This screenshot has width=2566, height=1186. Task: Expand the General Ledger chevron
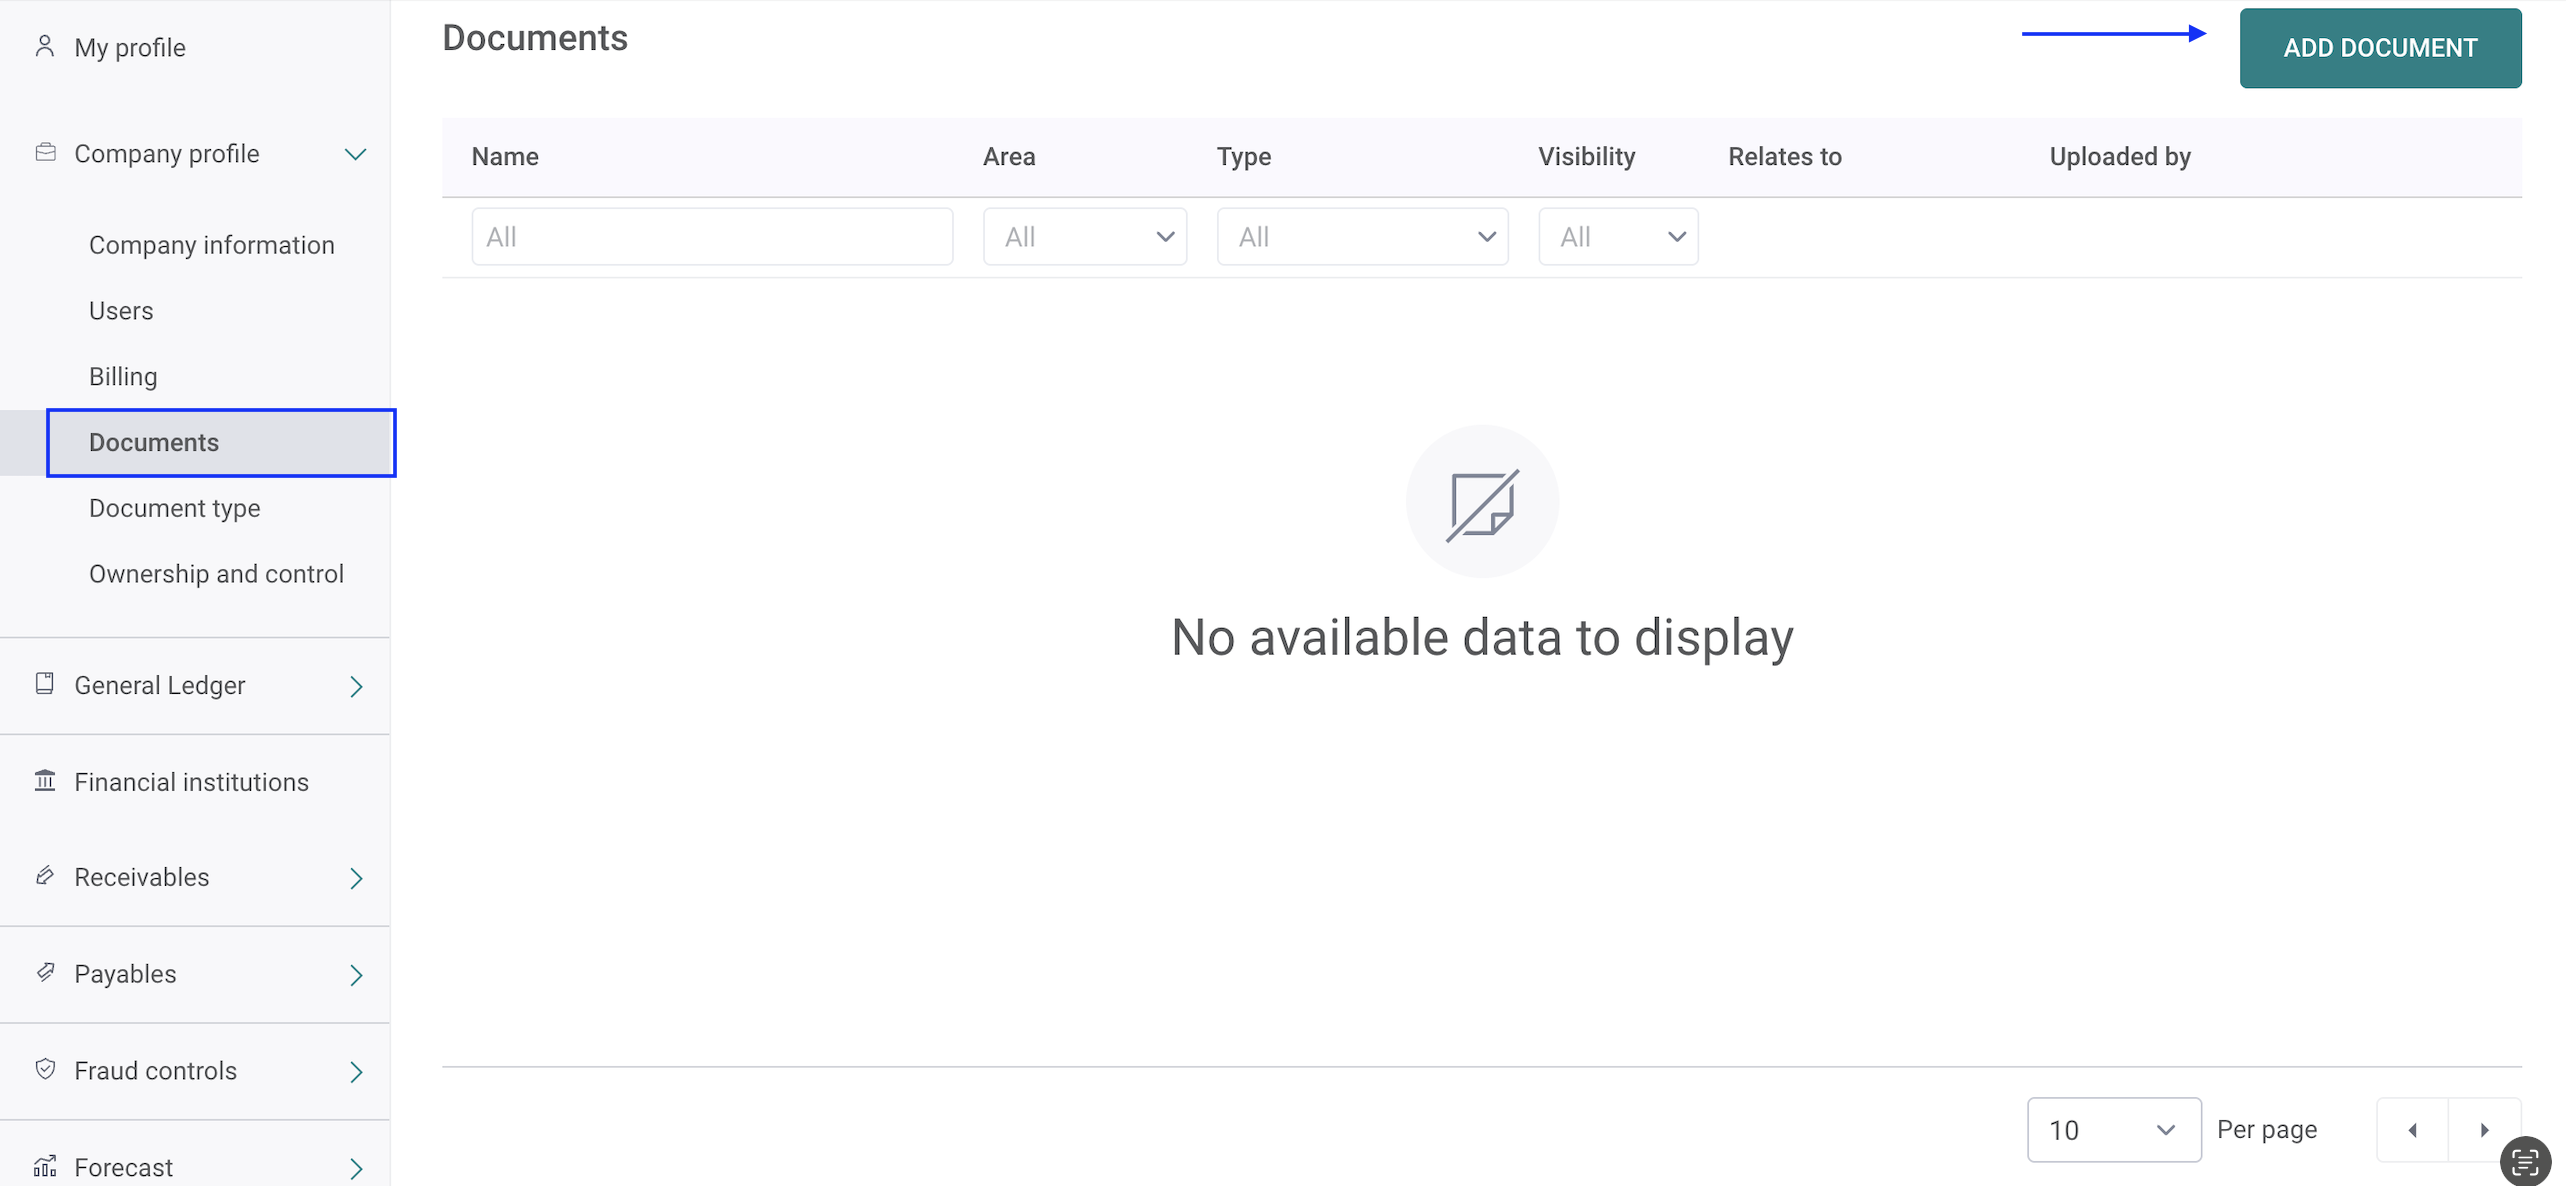356,686
